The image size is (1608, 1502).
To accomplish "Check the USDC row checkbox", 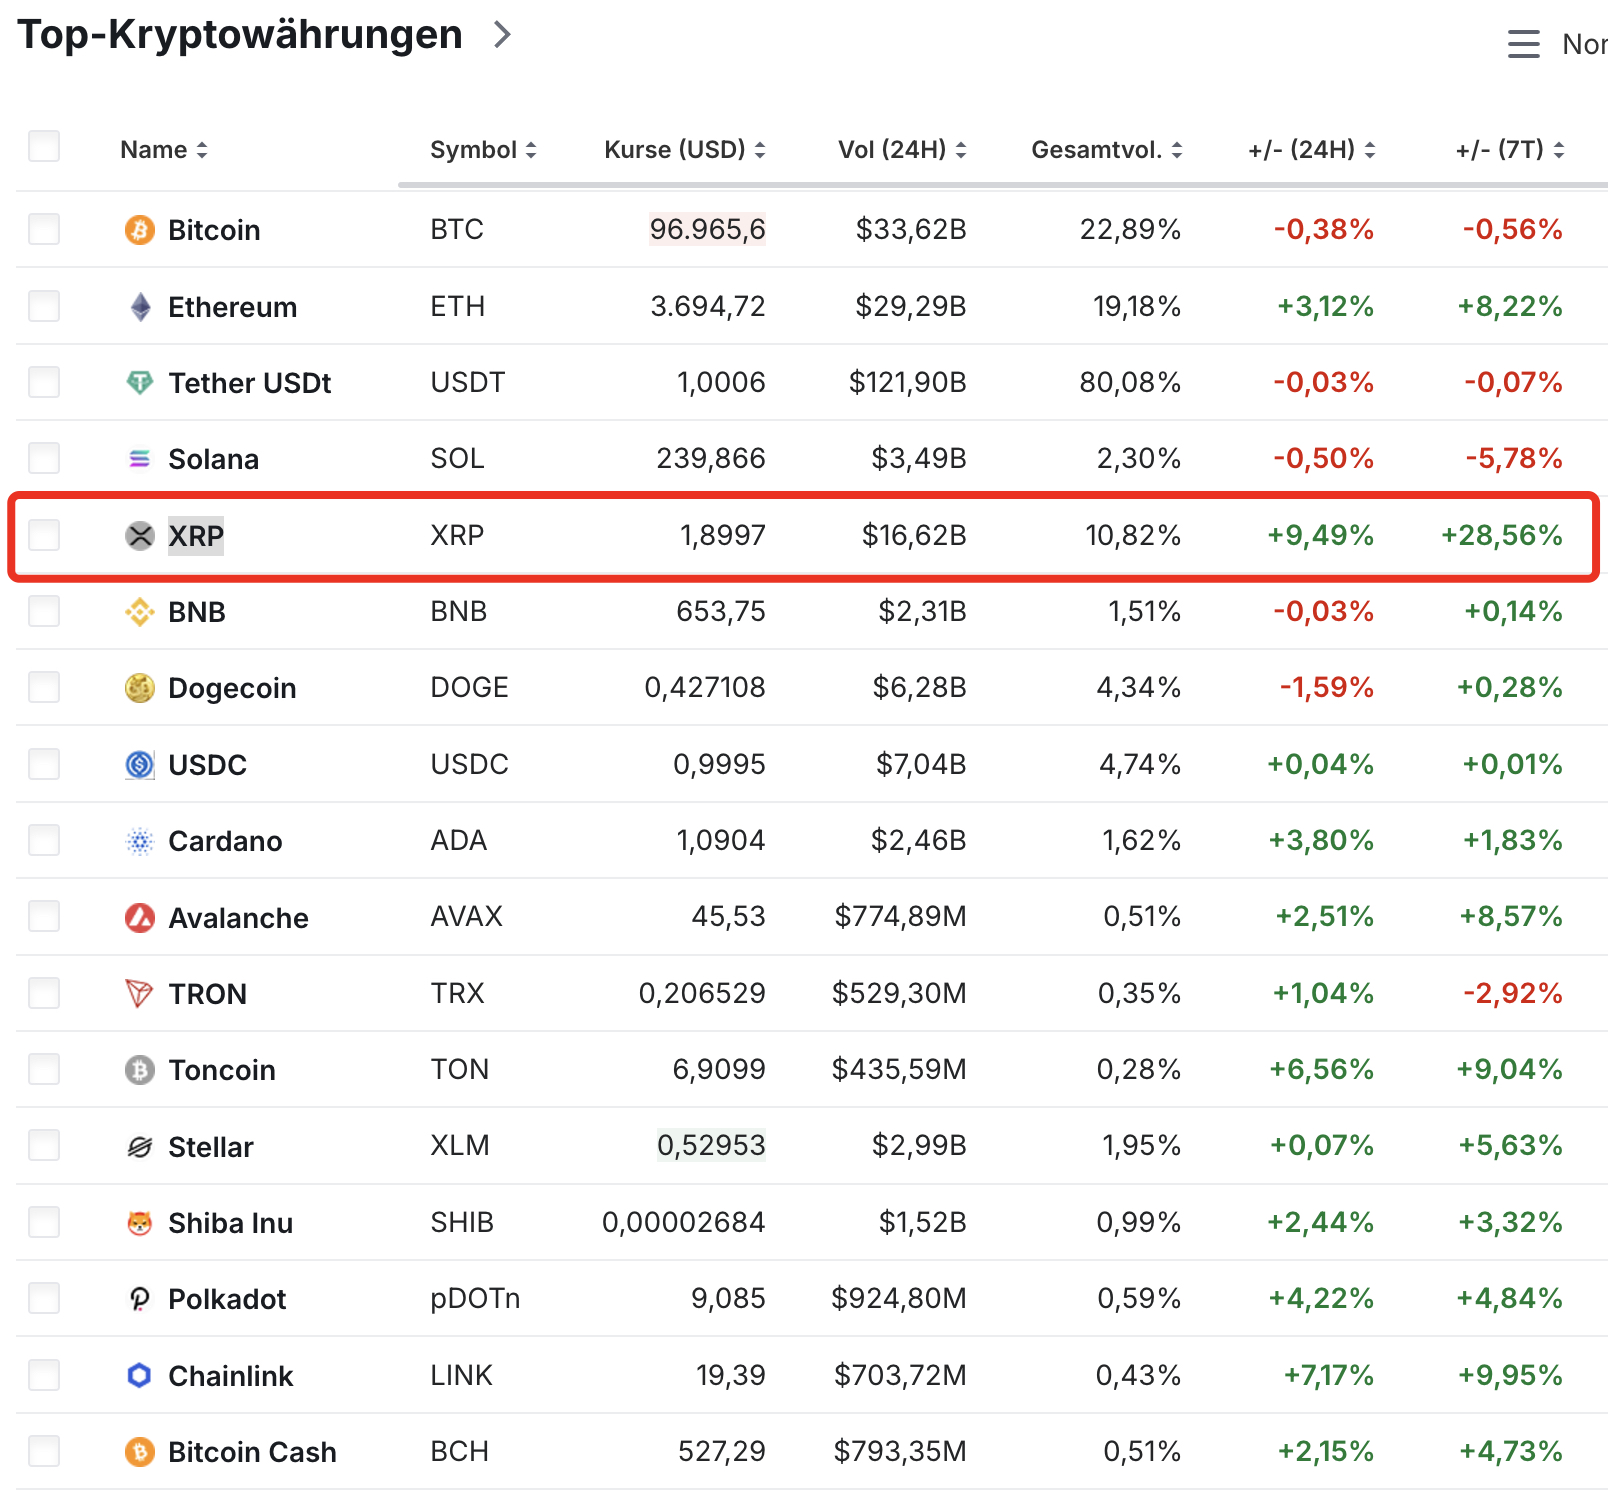I will 44,764.
